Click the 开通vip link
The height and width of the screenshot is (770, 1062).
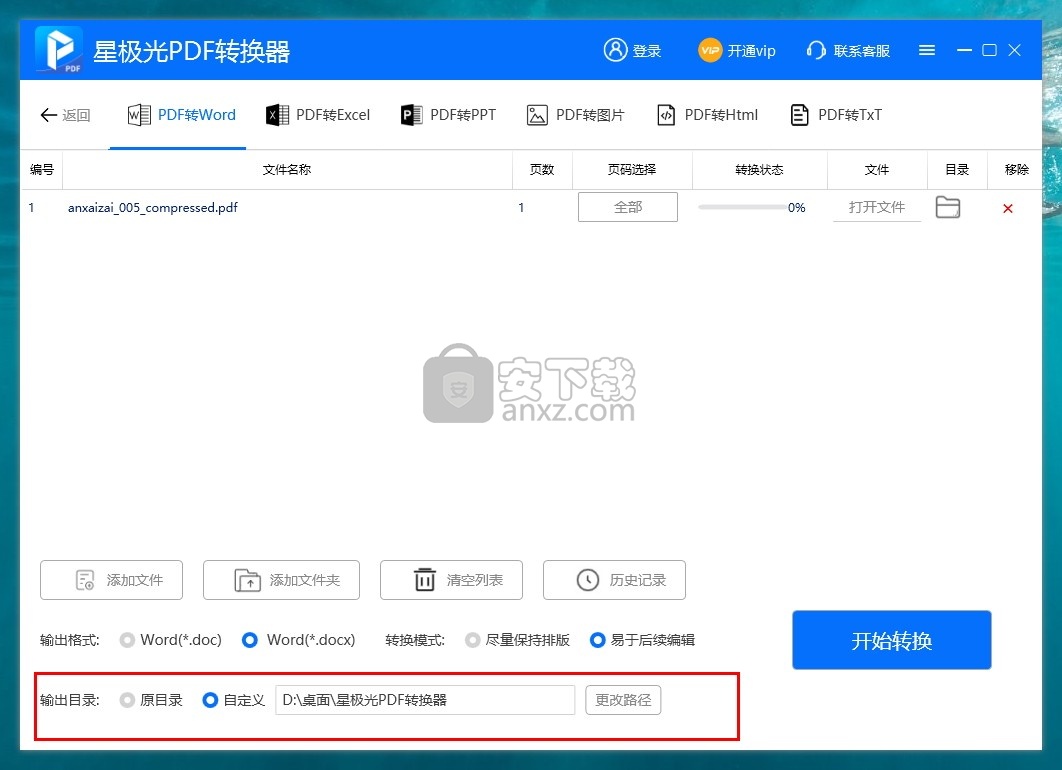coord(752,51)
